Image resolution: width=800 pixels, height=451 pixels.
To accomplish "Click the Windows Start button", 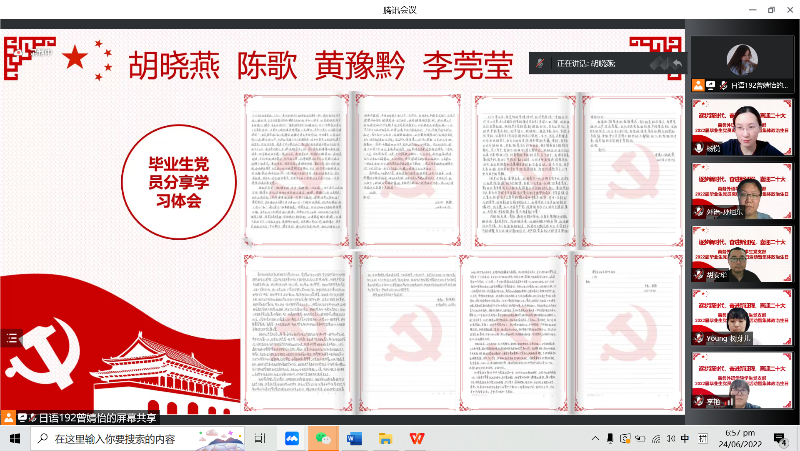I will coord(14,439).
